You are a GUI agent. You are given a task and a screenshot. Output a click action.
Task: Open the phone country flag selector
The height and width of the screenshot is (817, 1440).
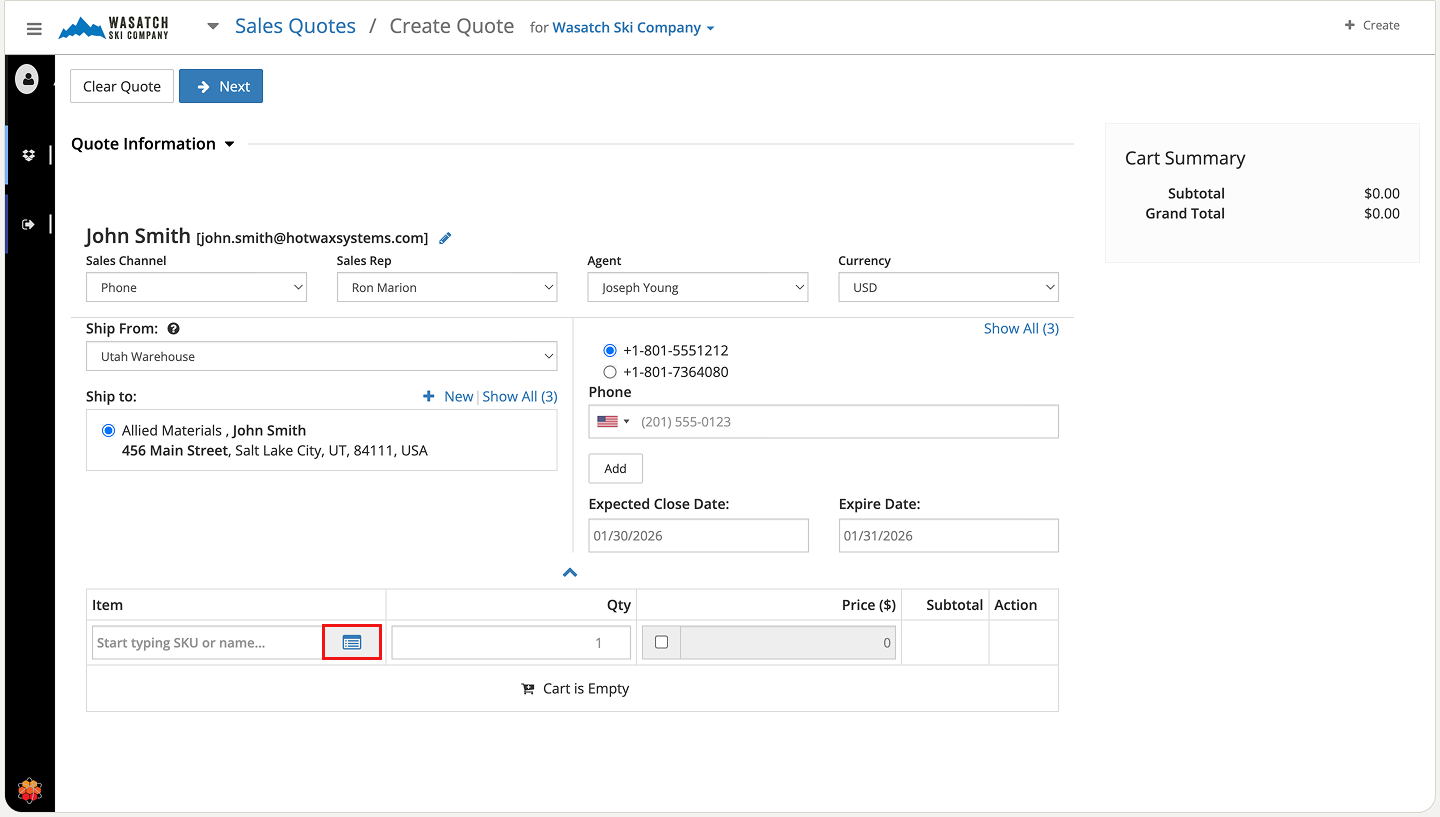tap(613, 422)
